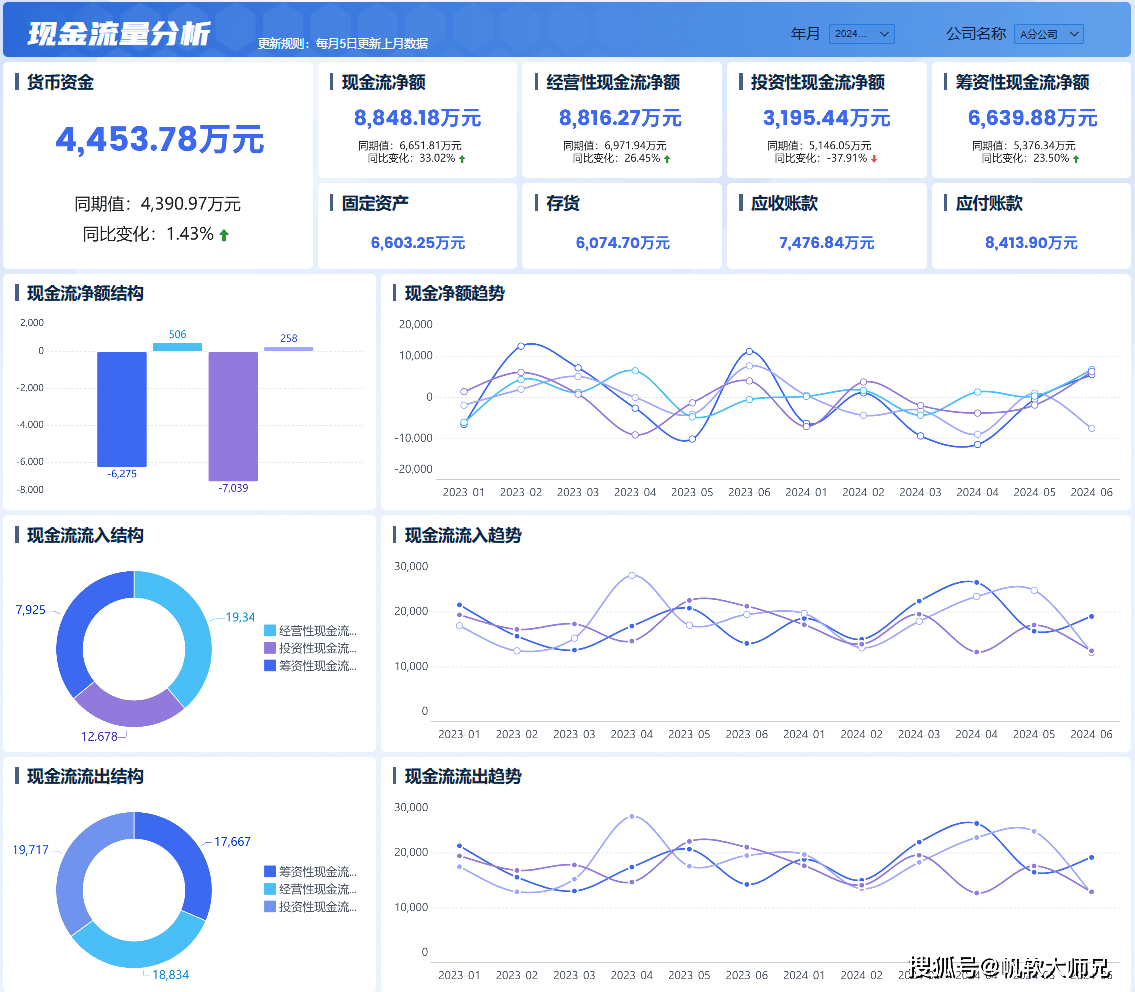
Task: Open the 公司名称 company dropdown
Action: [x=1048, y=34]
